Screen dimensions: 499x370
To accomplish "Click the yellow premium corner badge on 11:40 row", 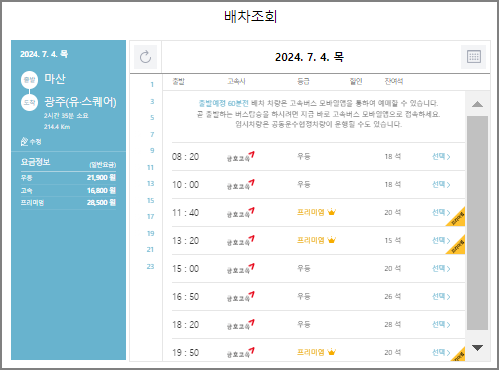I will pos(458,218).
